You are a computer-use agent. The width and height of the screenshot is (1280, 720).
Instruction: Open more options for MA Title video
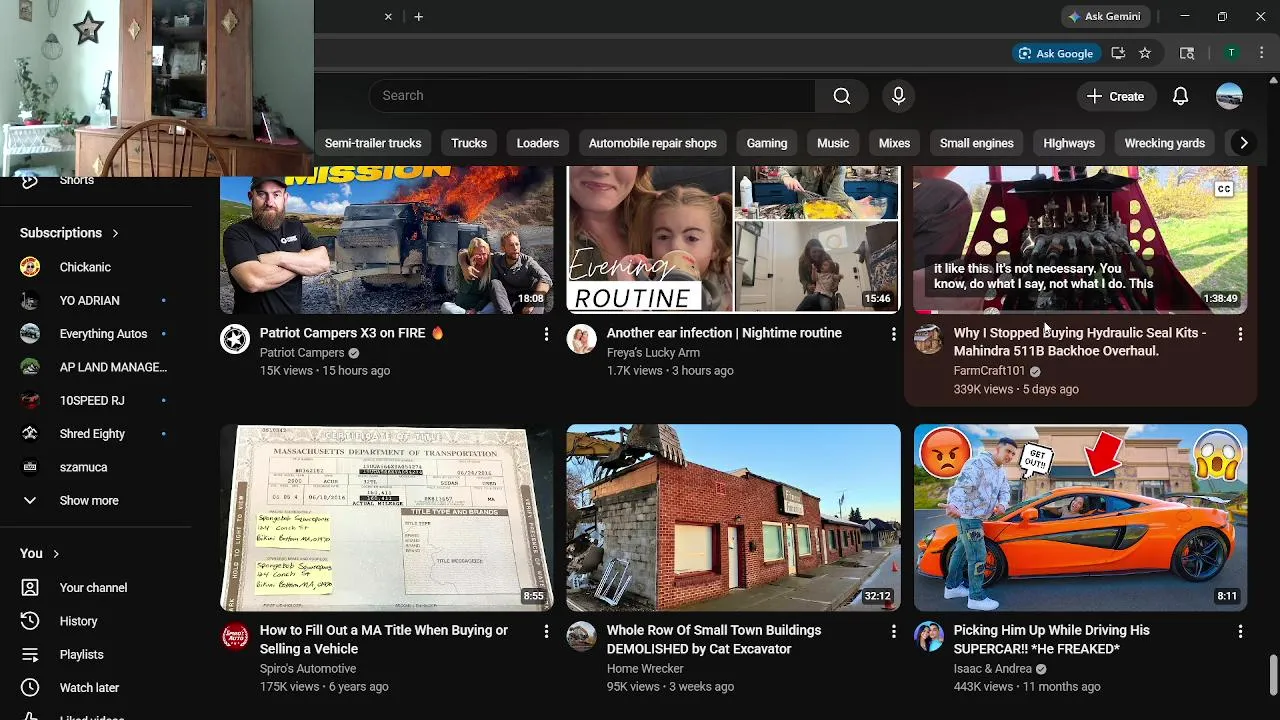[x=546, y=632]
